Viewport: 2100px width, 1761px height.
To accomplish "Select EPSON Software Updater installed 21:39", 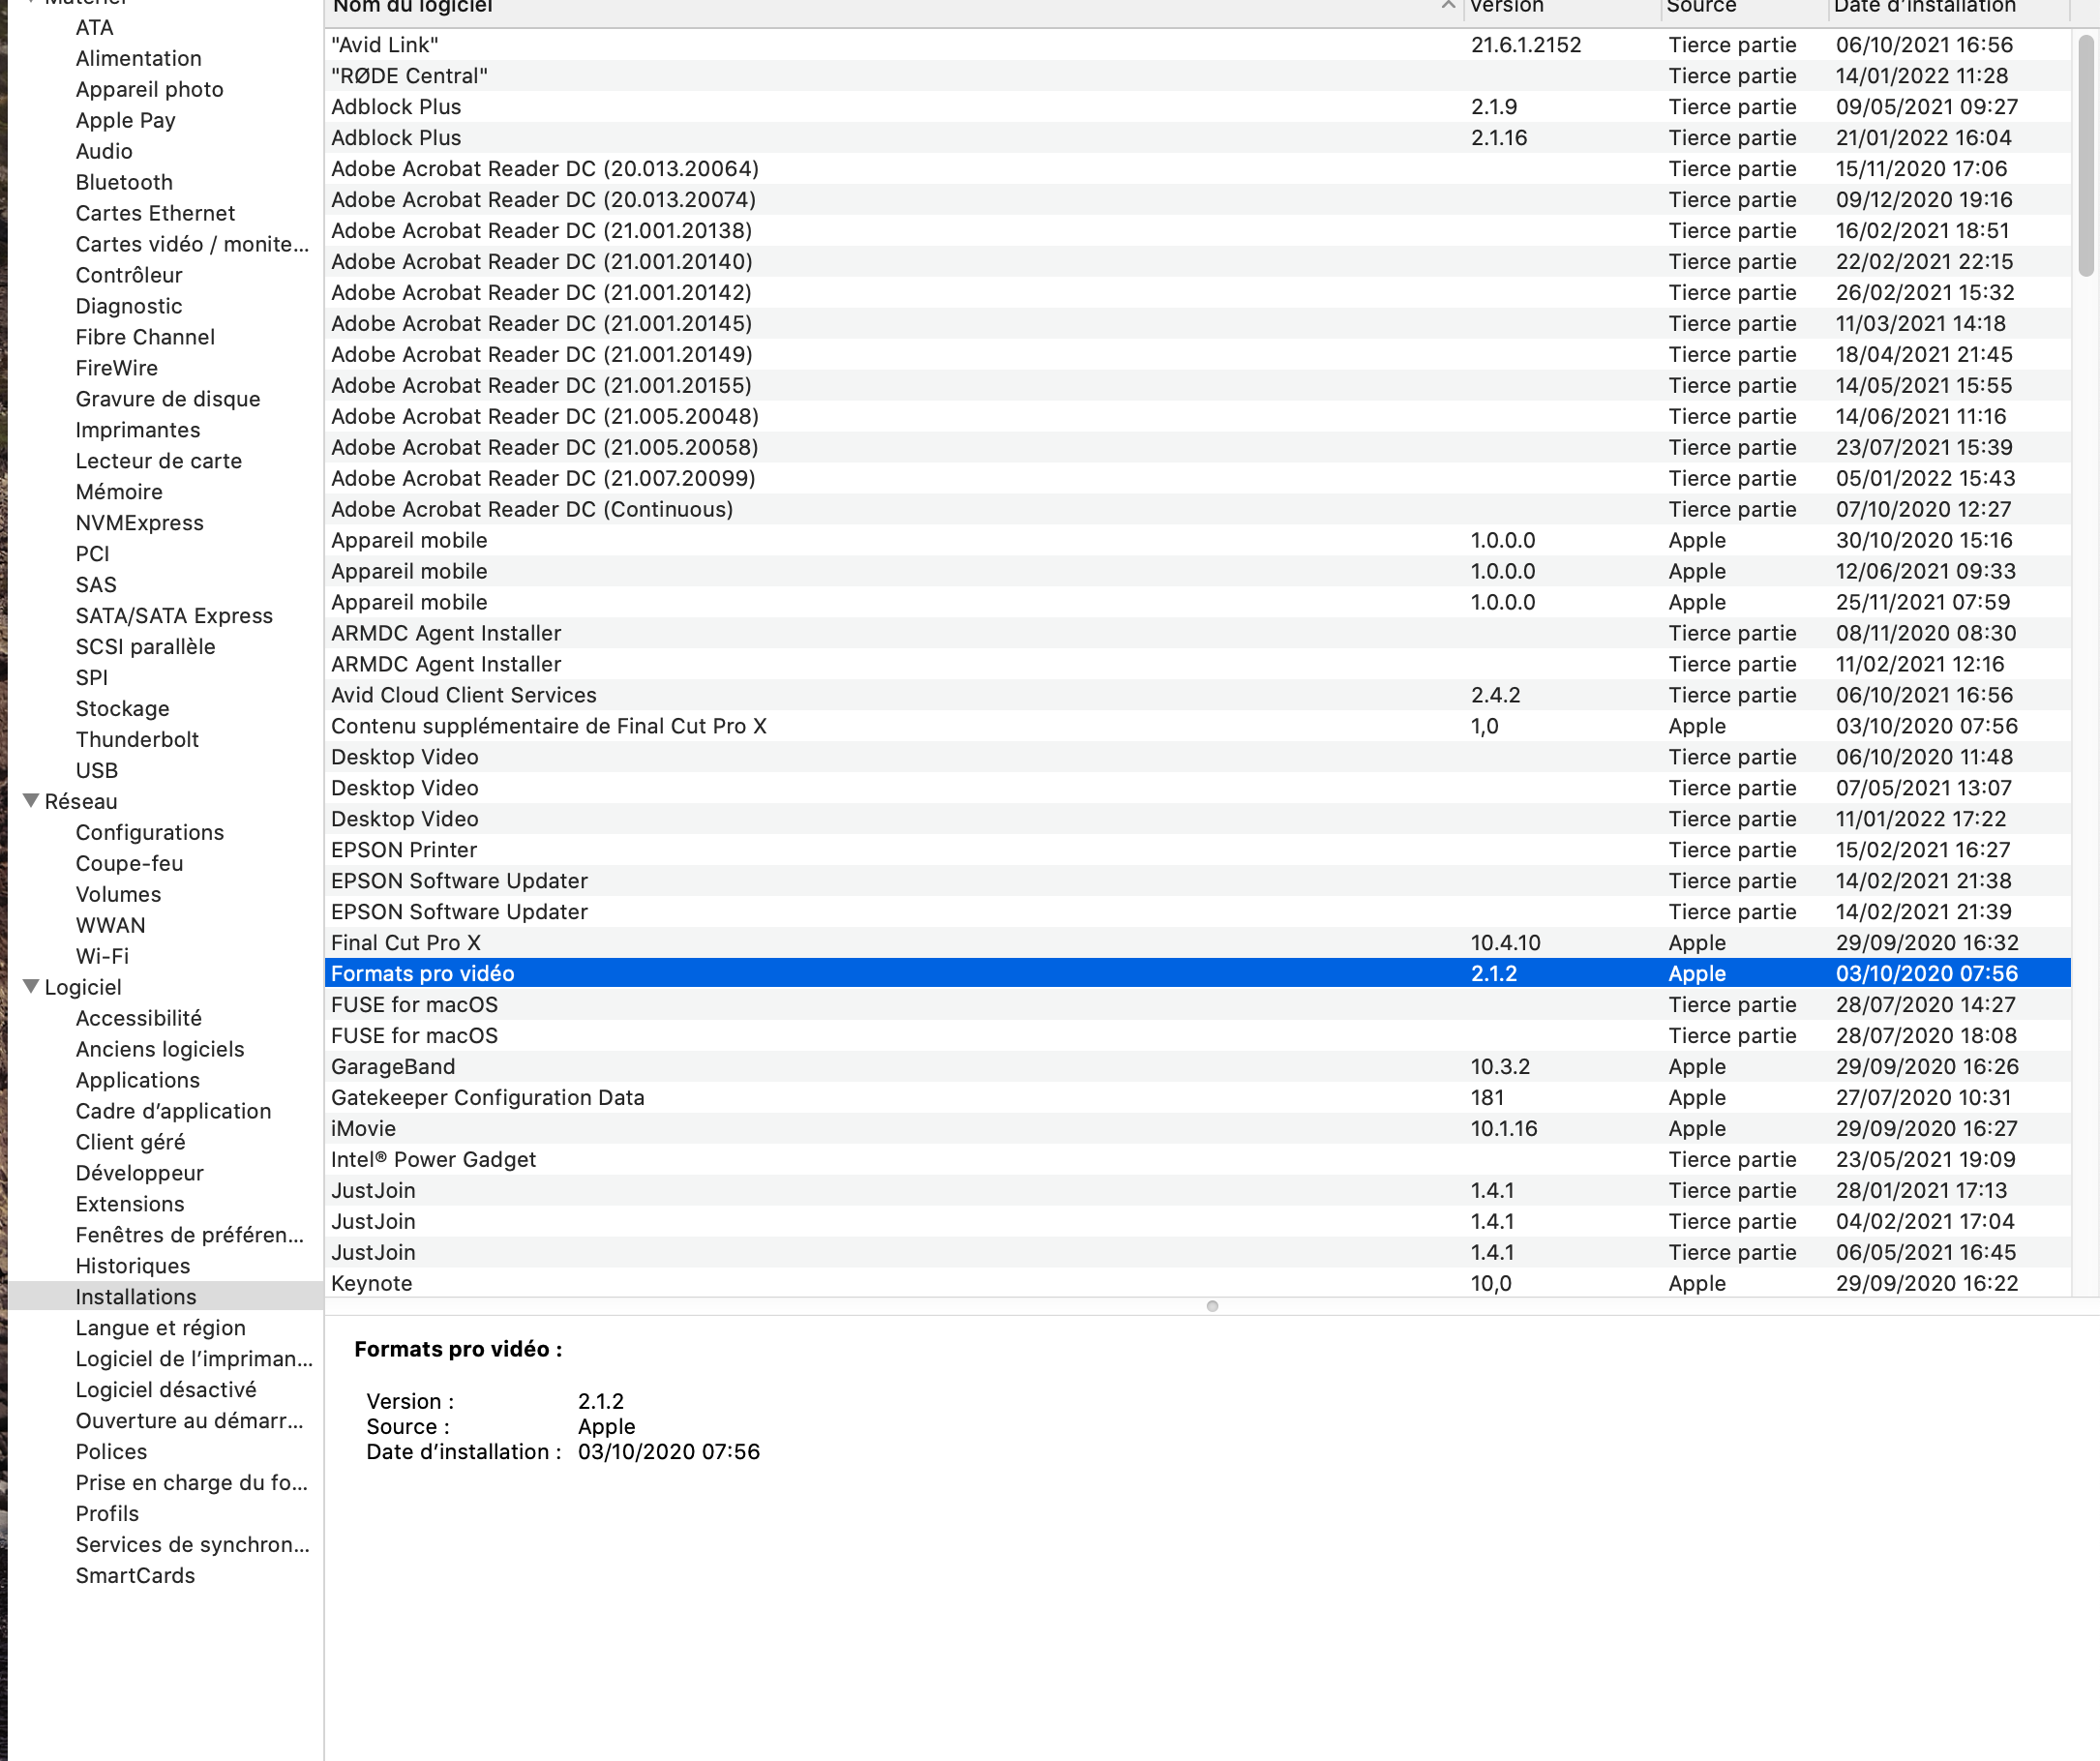I will coord(1197,912).
